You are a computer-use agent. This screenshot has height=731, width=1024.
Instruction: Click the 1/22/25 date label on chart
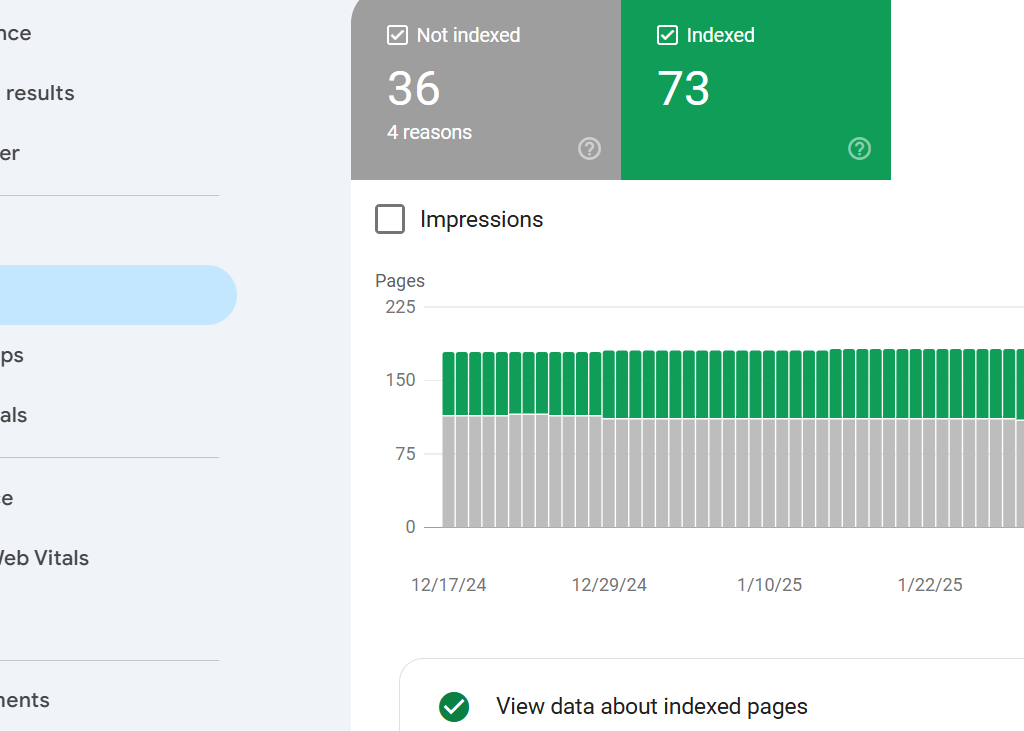(x=930, y=585)
